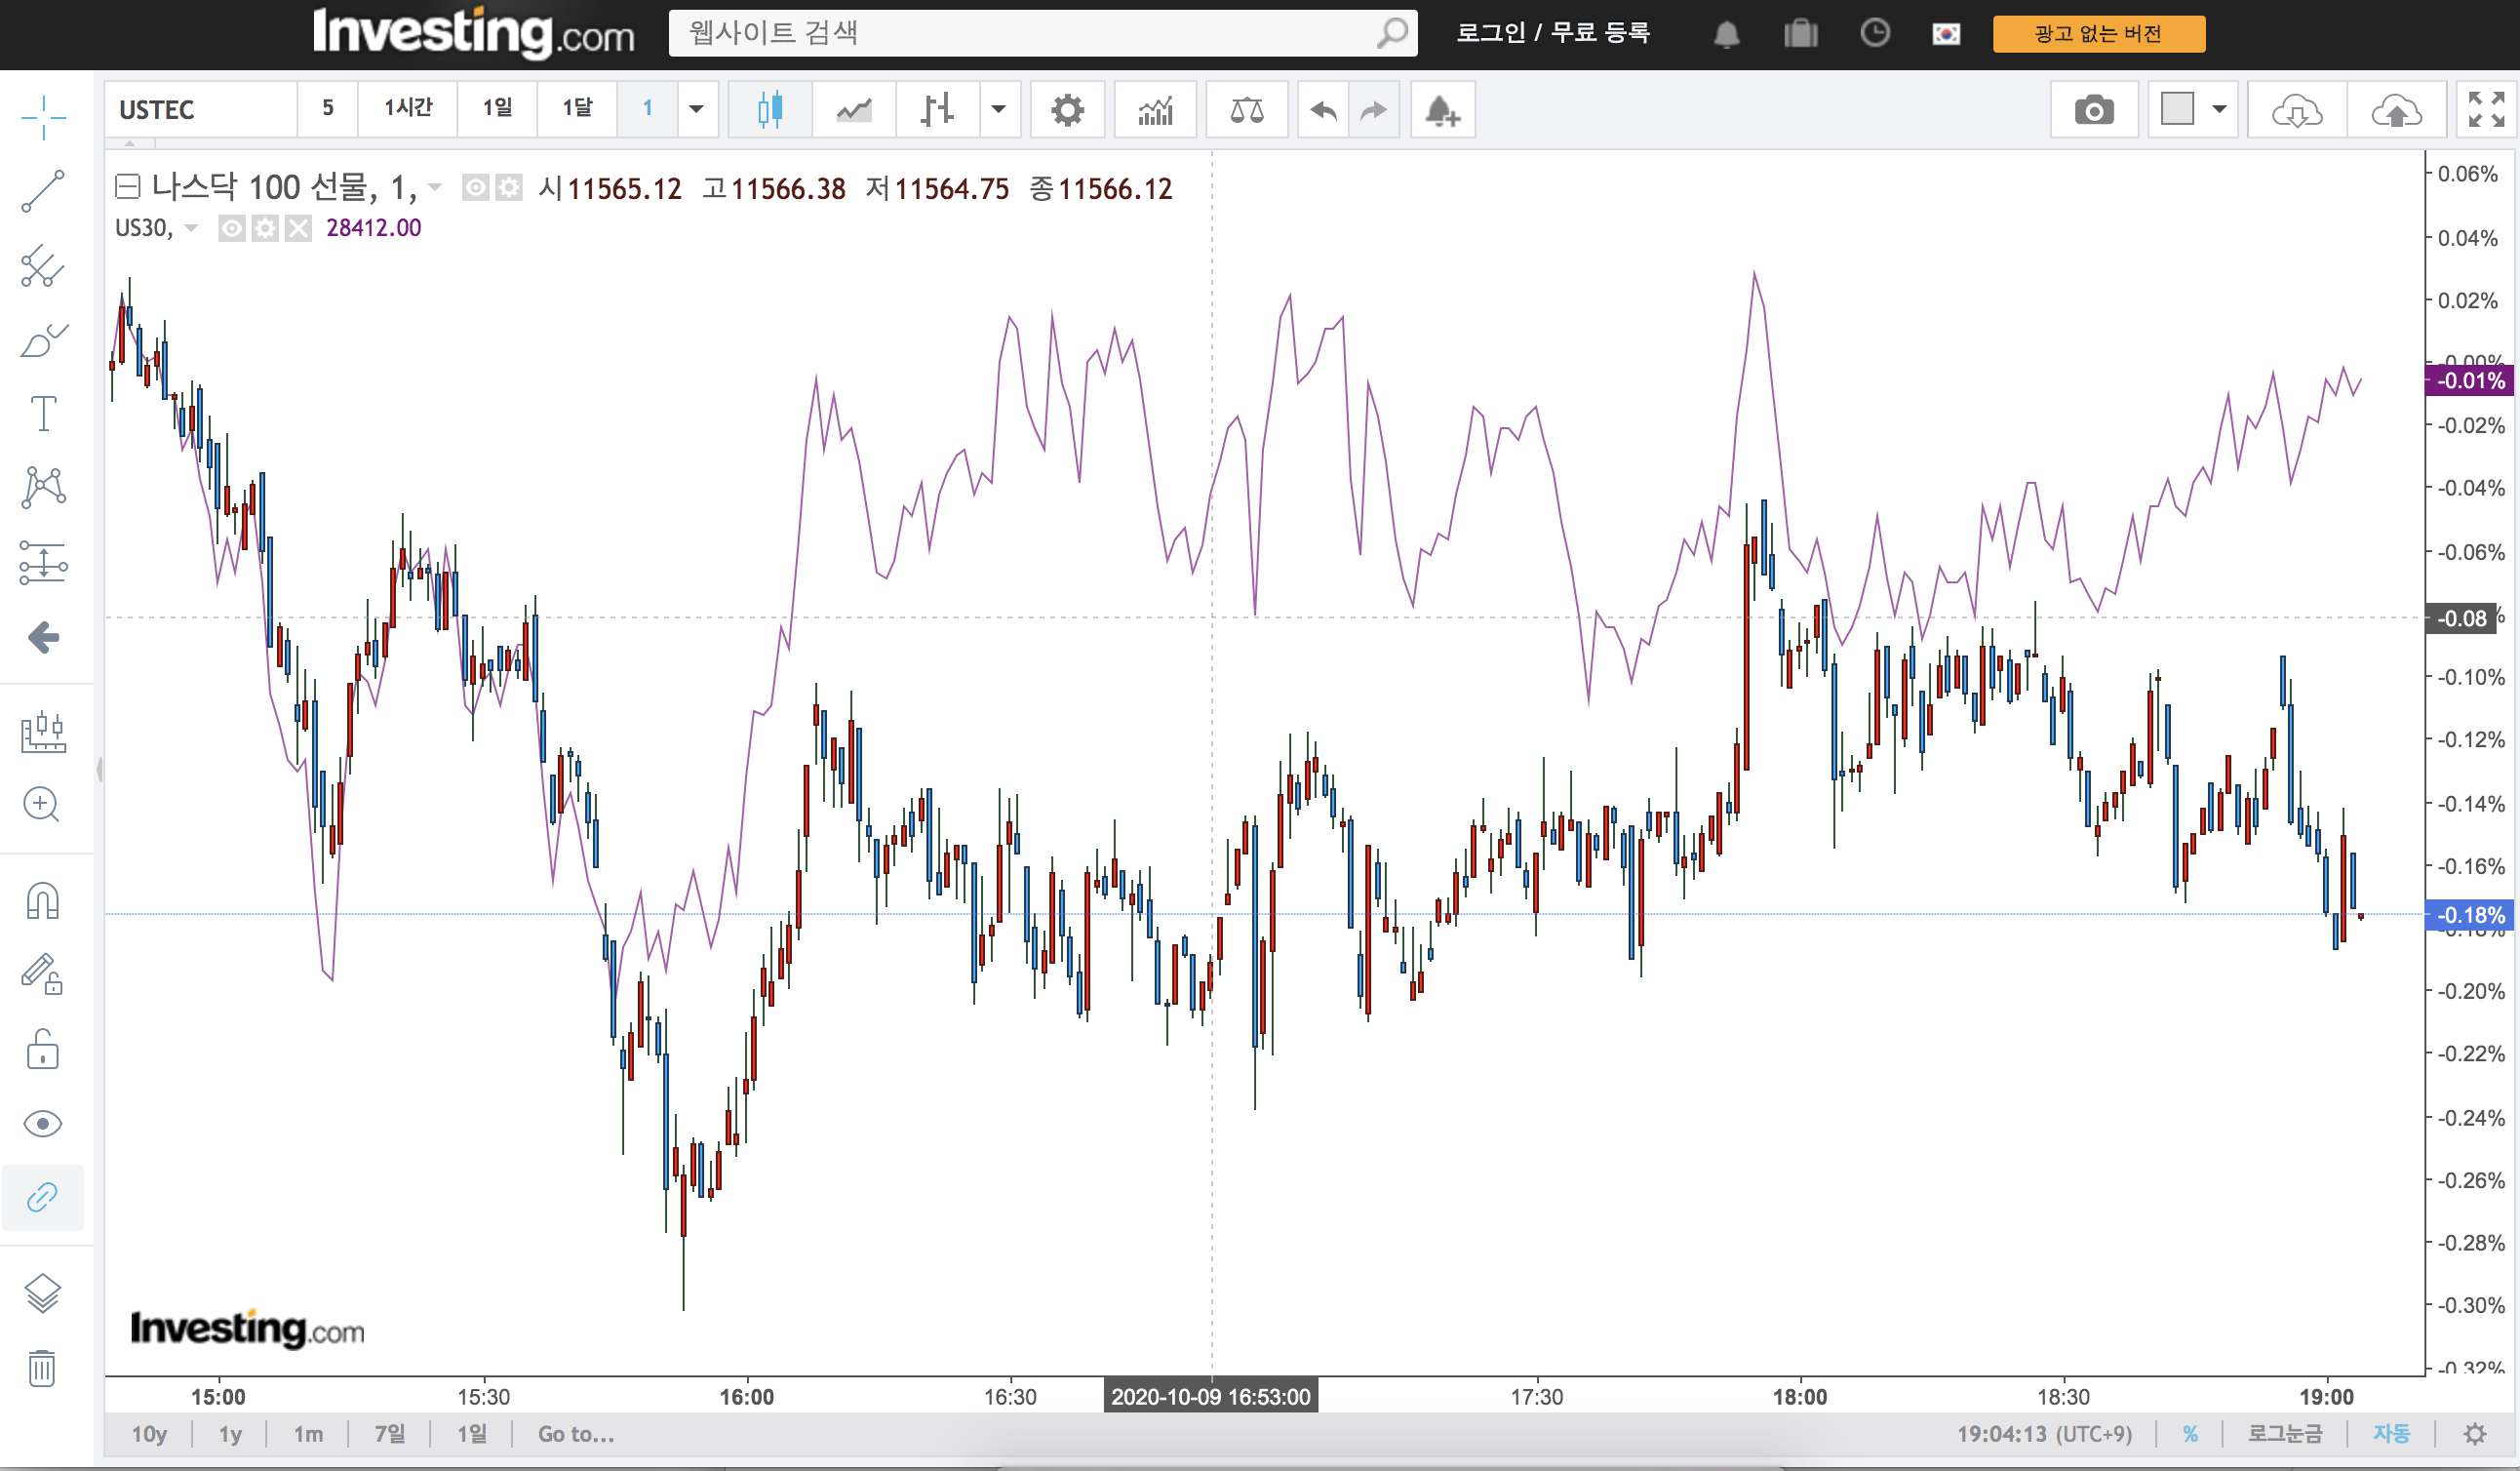The image size is (2520, 1471).
Task: Toggle percent scale at bottom right
Action: pyautogui.click(x=2190, y=1434)
